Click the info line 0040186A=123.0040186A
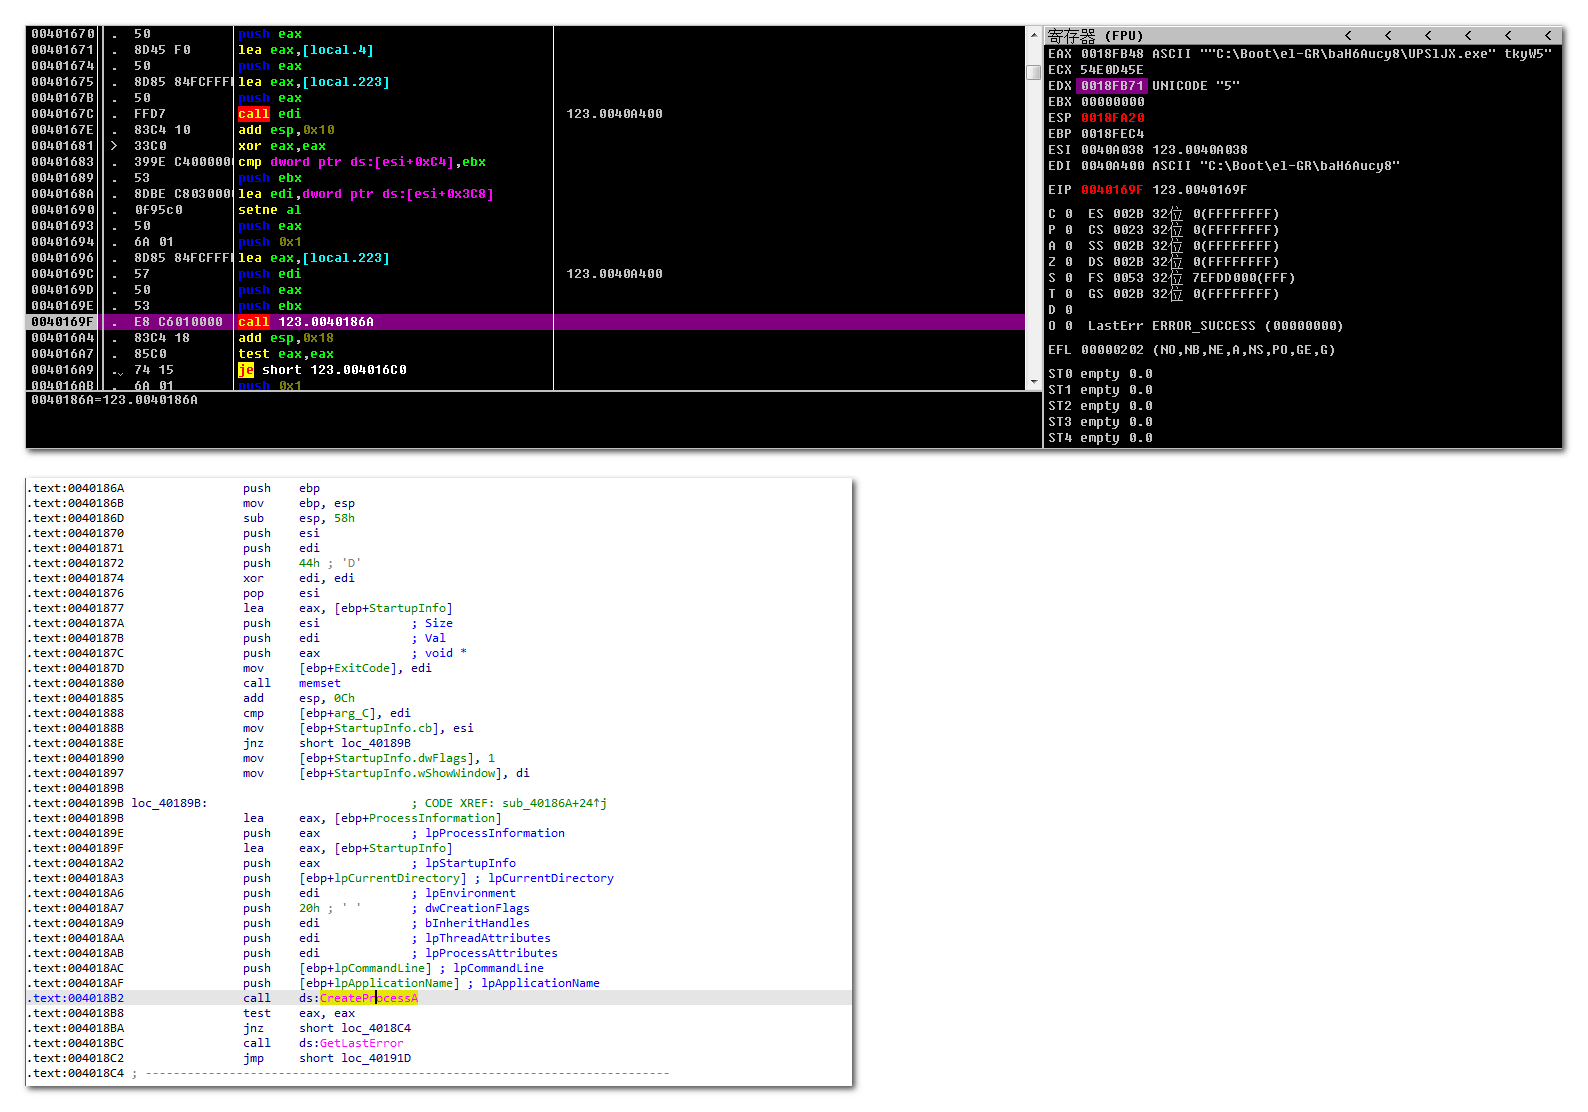 point(114,400)
